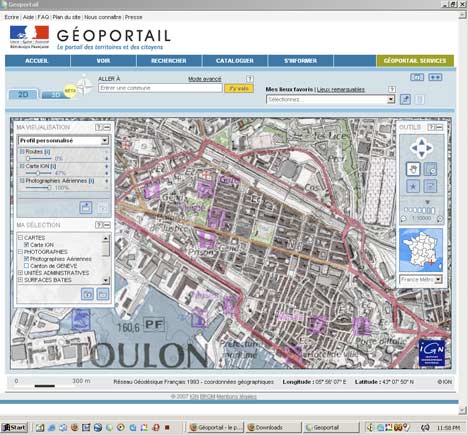
Task: Zoom in using the plus magnifier icon
Action: tap(440, 219)
